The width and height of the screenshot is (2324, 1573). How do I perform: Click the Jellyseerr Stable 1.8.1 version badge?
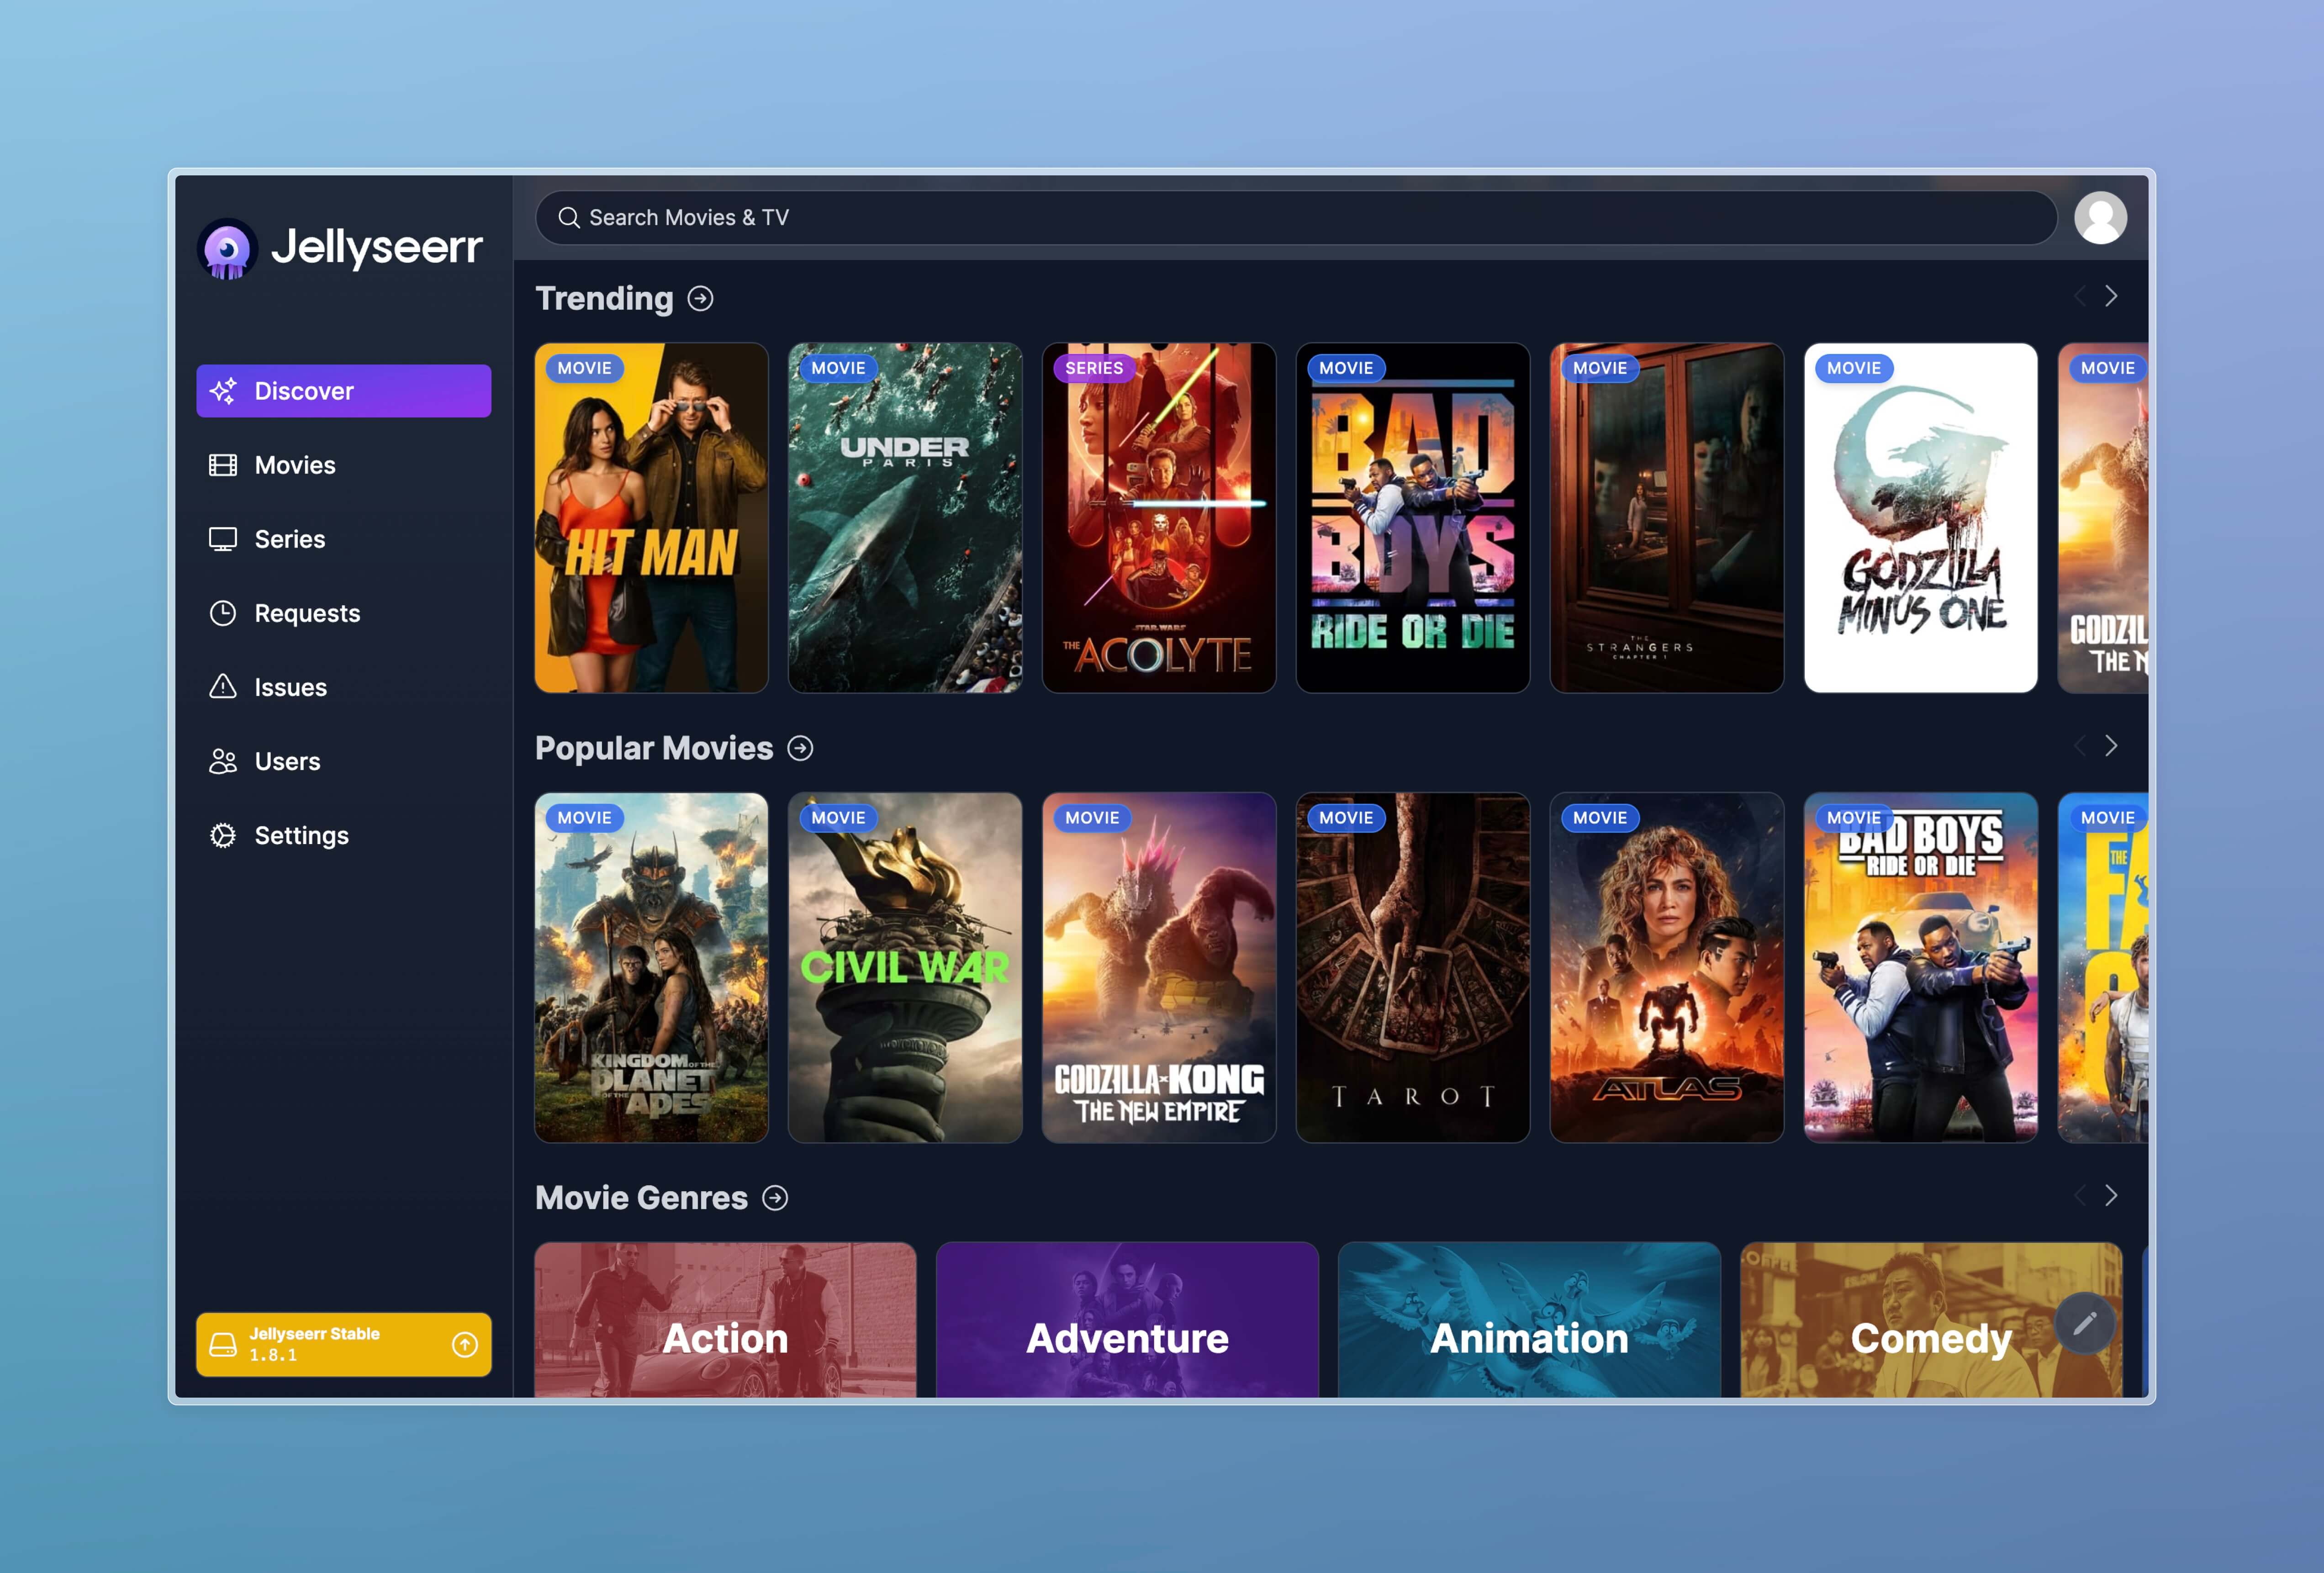(344, 1345)
